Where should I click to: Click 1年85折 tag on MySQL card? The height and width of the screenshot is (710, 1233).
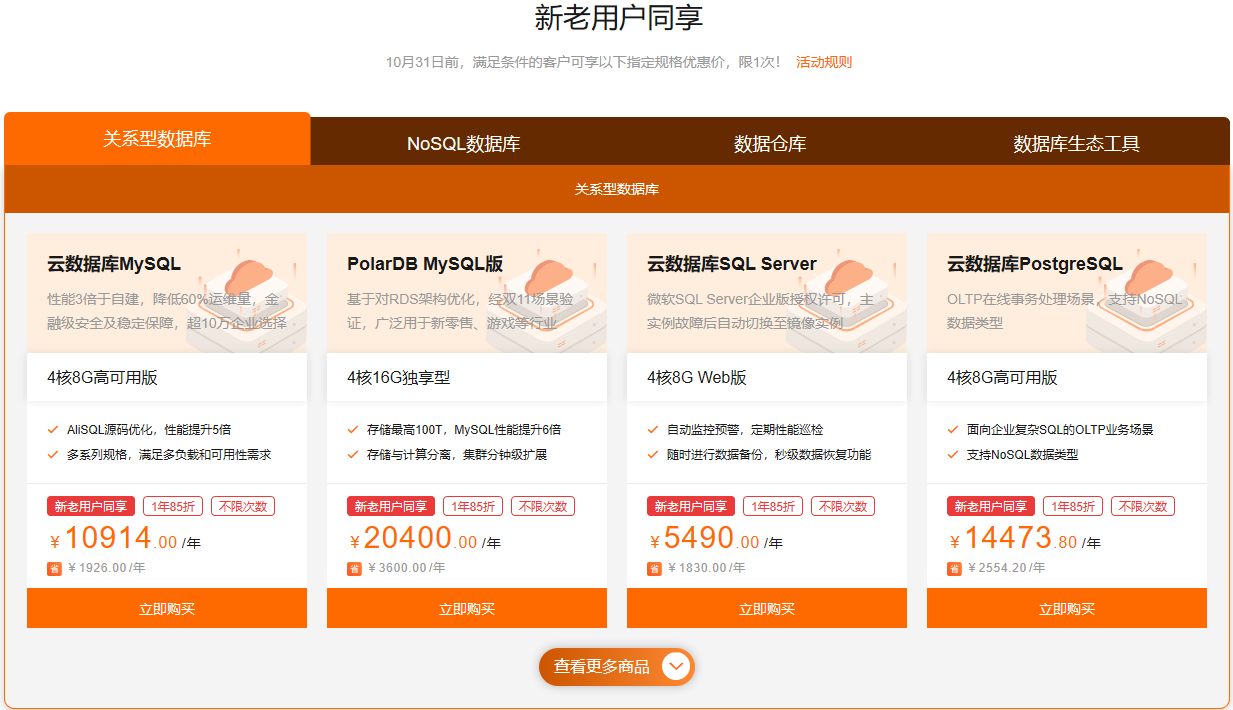tap(173, 506)
